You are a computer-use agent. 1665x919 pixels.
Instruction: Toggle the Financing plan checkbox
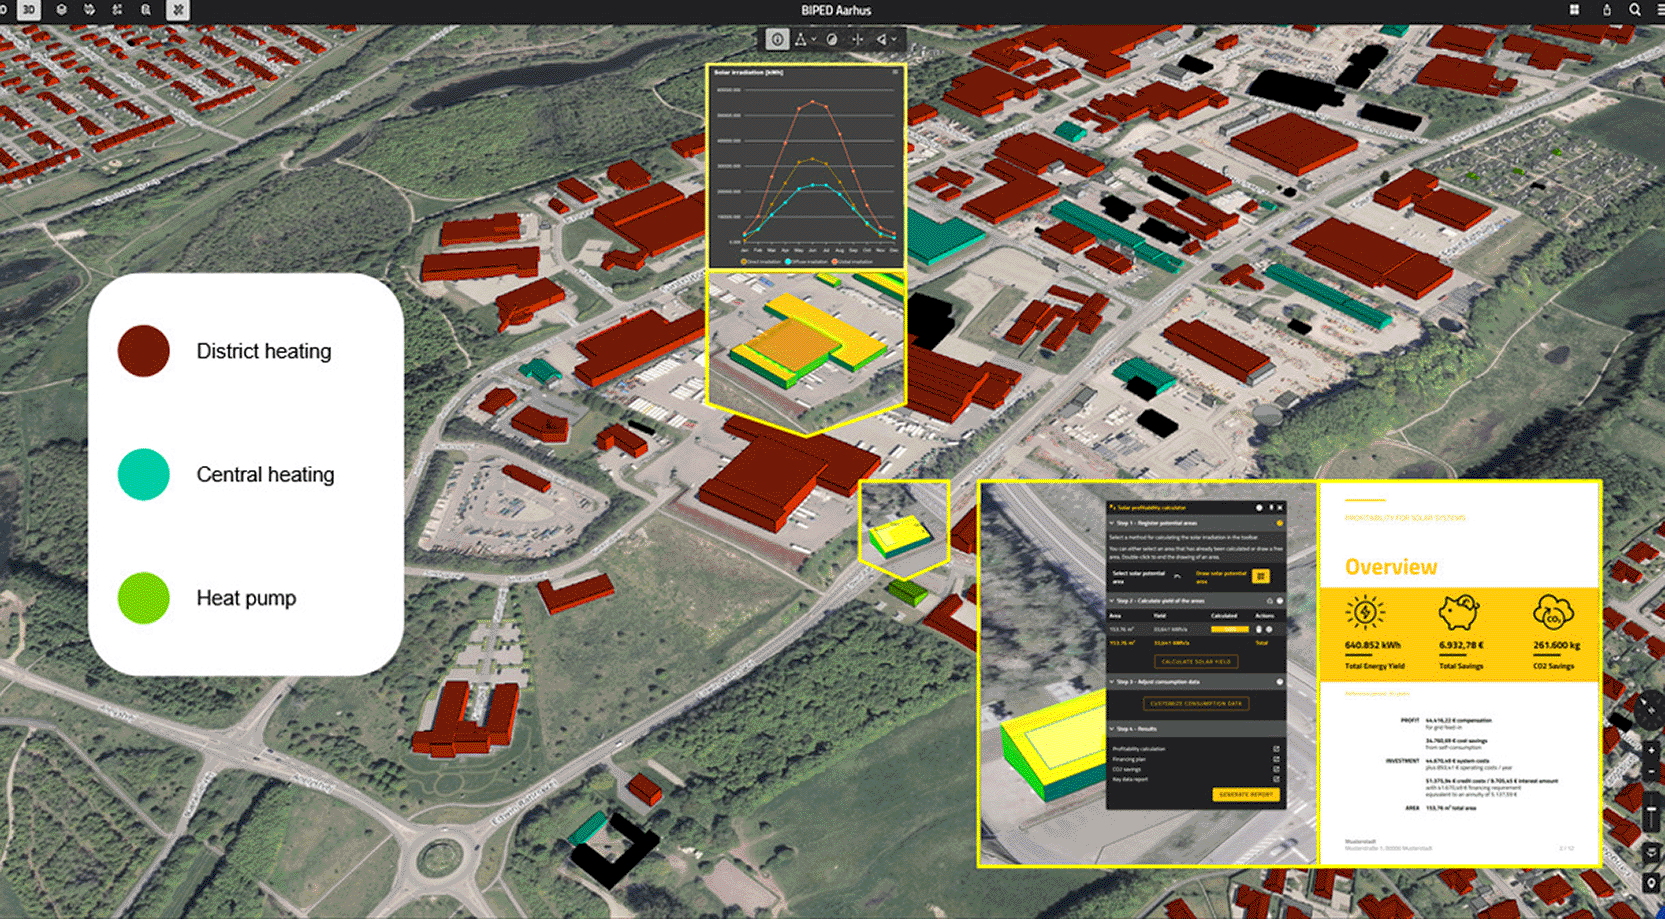1276,759
